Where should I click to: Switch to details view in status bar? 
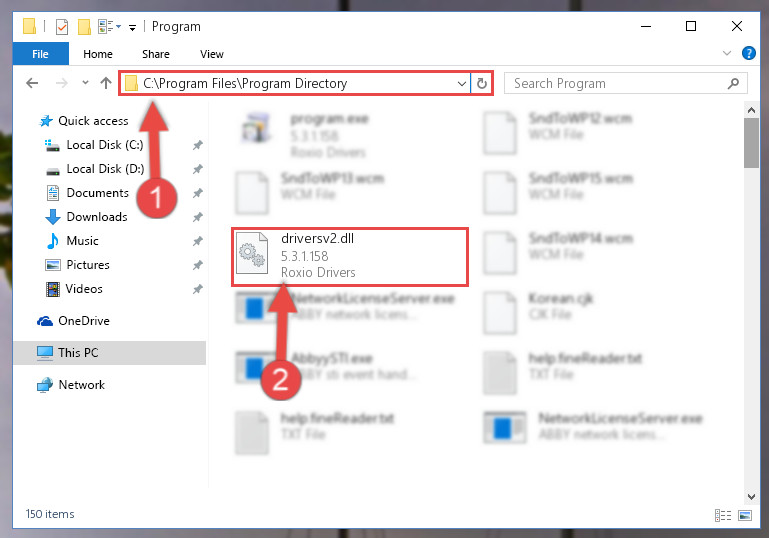click(x=723, y=515)
